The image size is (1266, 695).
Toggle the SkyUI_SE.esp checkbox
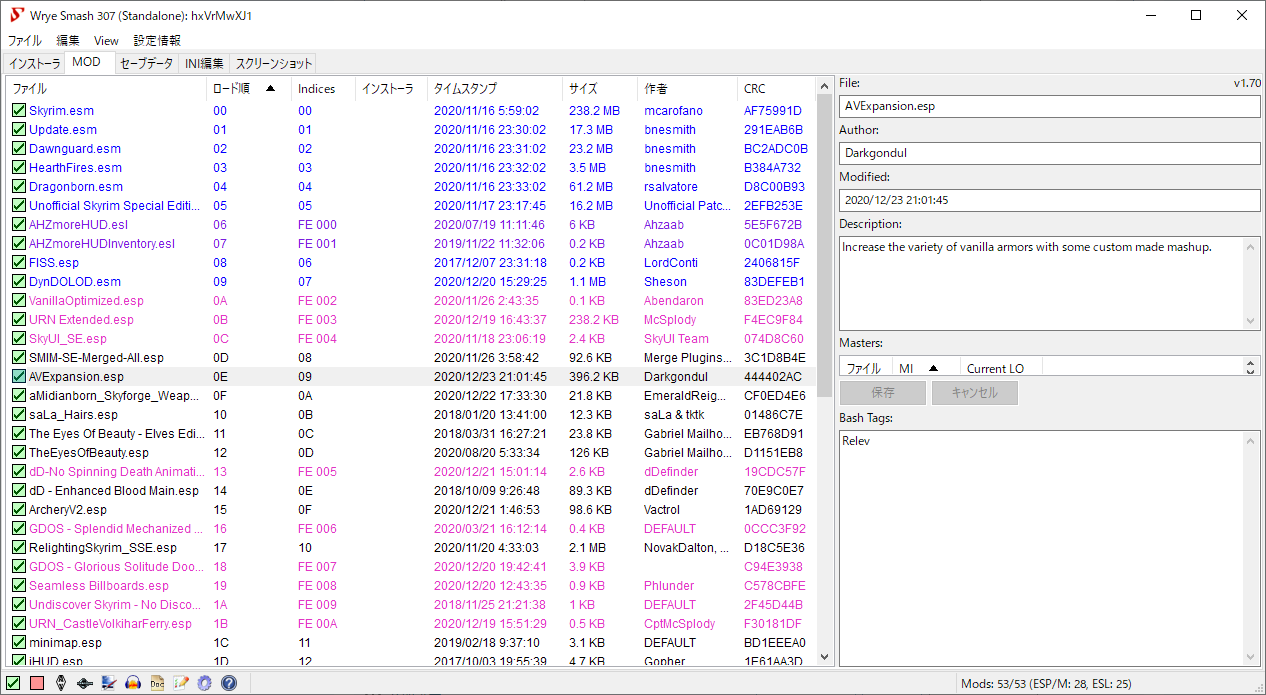pyautogui.click(x=18, y=339)
